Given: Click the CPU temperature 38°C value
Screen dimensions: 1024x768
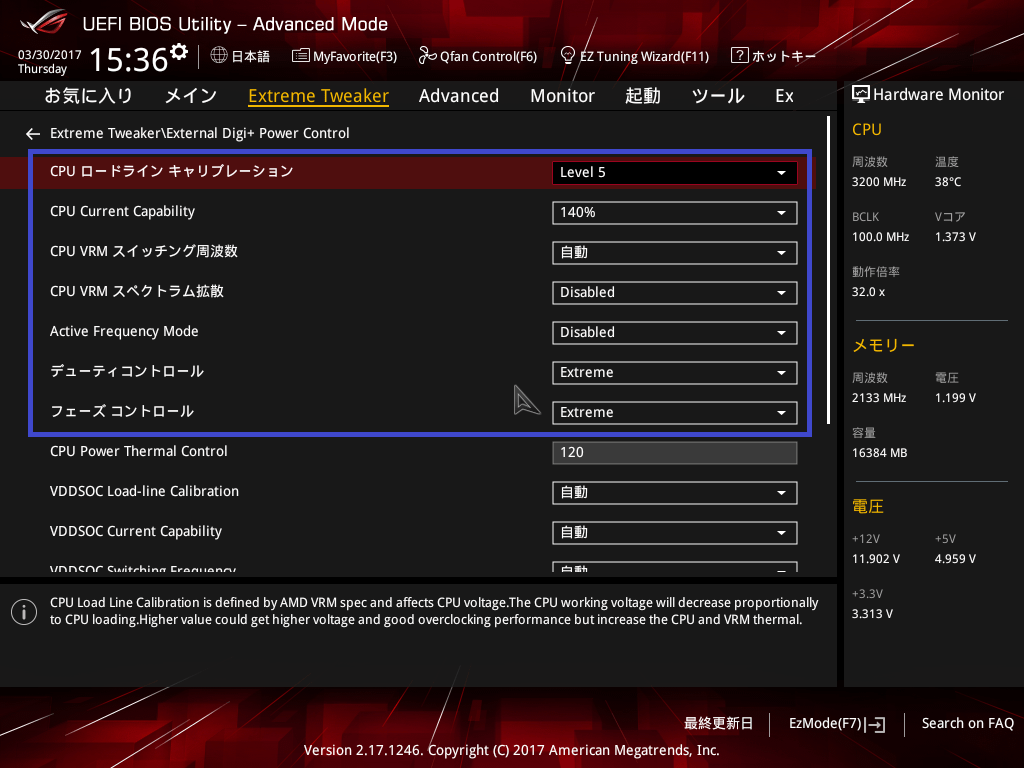Looking at the screenshot, I should coord(948,182).
